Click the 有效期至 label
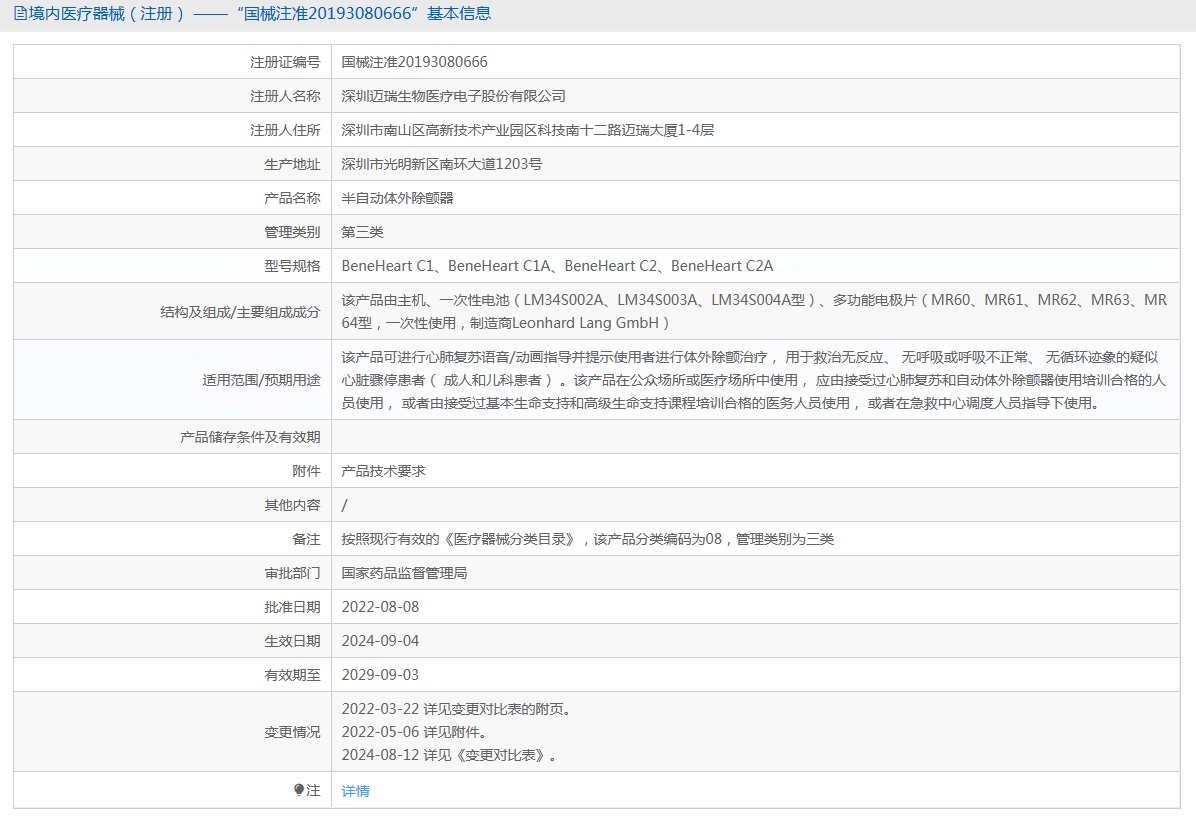This screenshot has width=1196, height=820. 292,675
